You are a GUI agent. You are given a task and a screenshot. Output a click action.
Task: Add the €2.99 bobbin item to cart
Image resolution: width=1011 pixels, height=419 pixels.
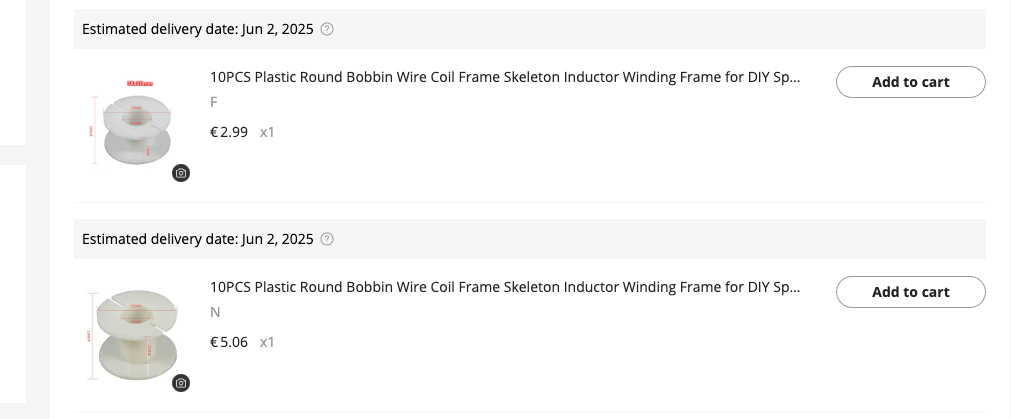click(x=910, y=82)
